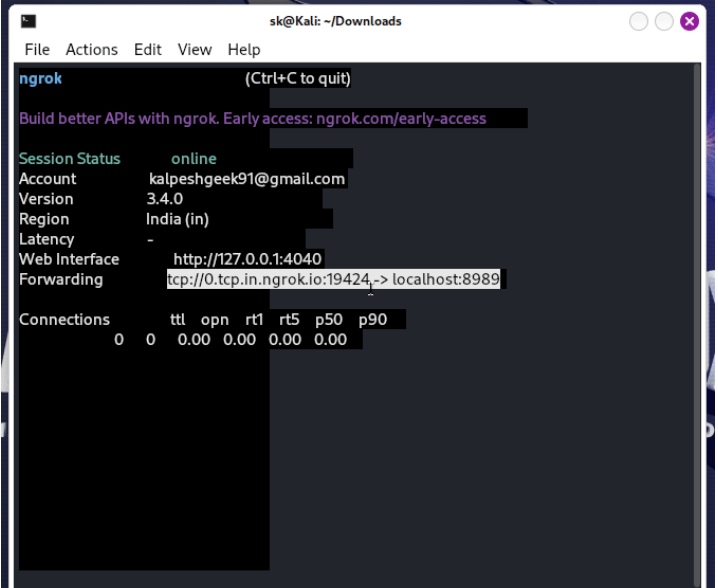Click the 'opn' column header
Image resolution: width=718 pixels, height=588 pixels.
pyautogui.click(x=215, y=319)
